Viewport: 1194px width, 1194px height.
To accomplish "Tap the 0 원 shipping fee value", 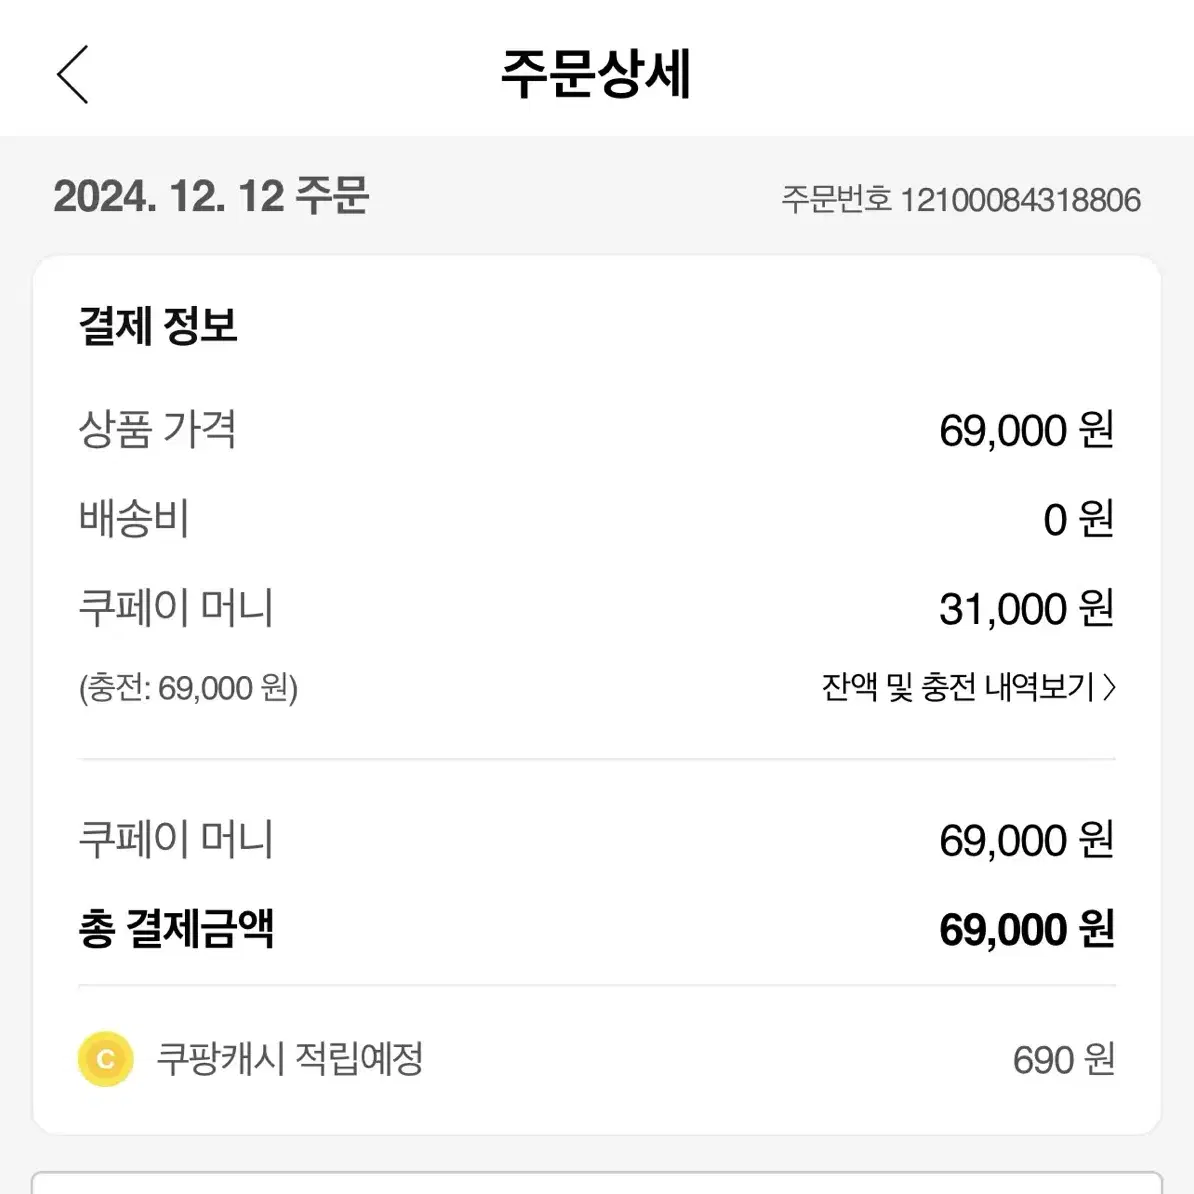I will pos(1078,519).
